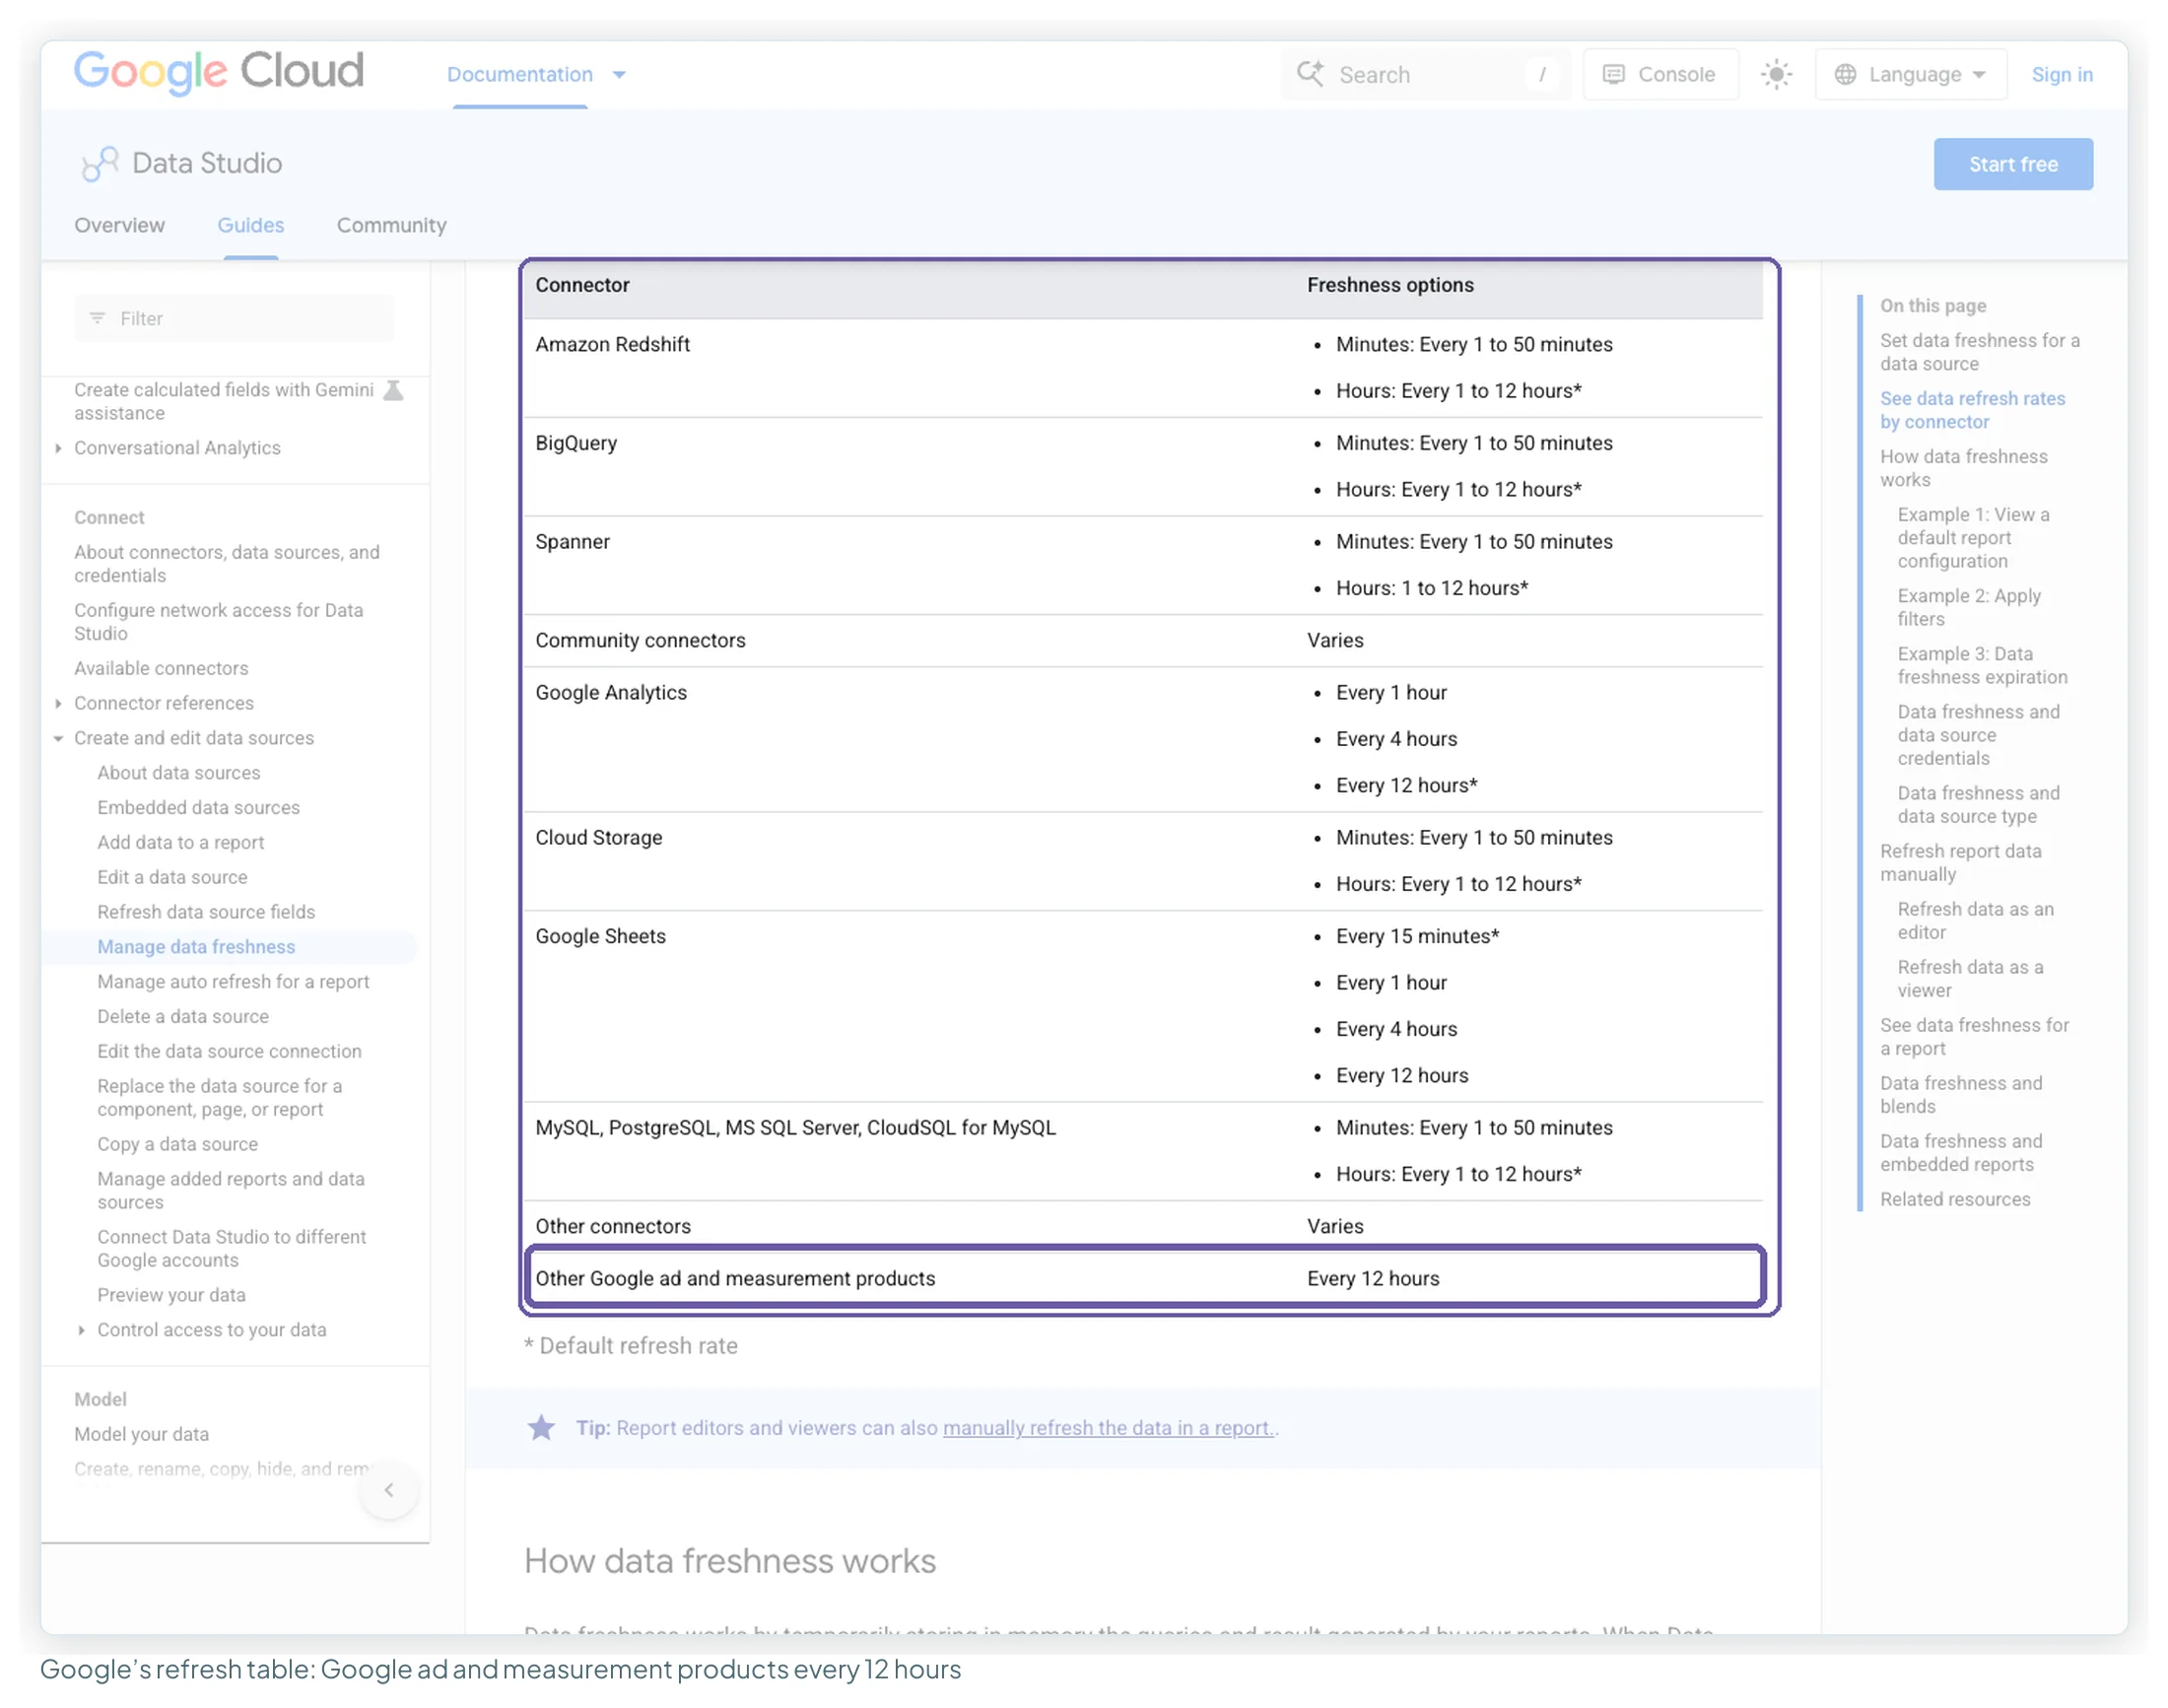Collapse the left navigation sidebar arrow
Viewport: 2168px width, 1708px height.
tap(389, 1489)
